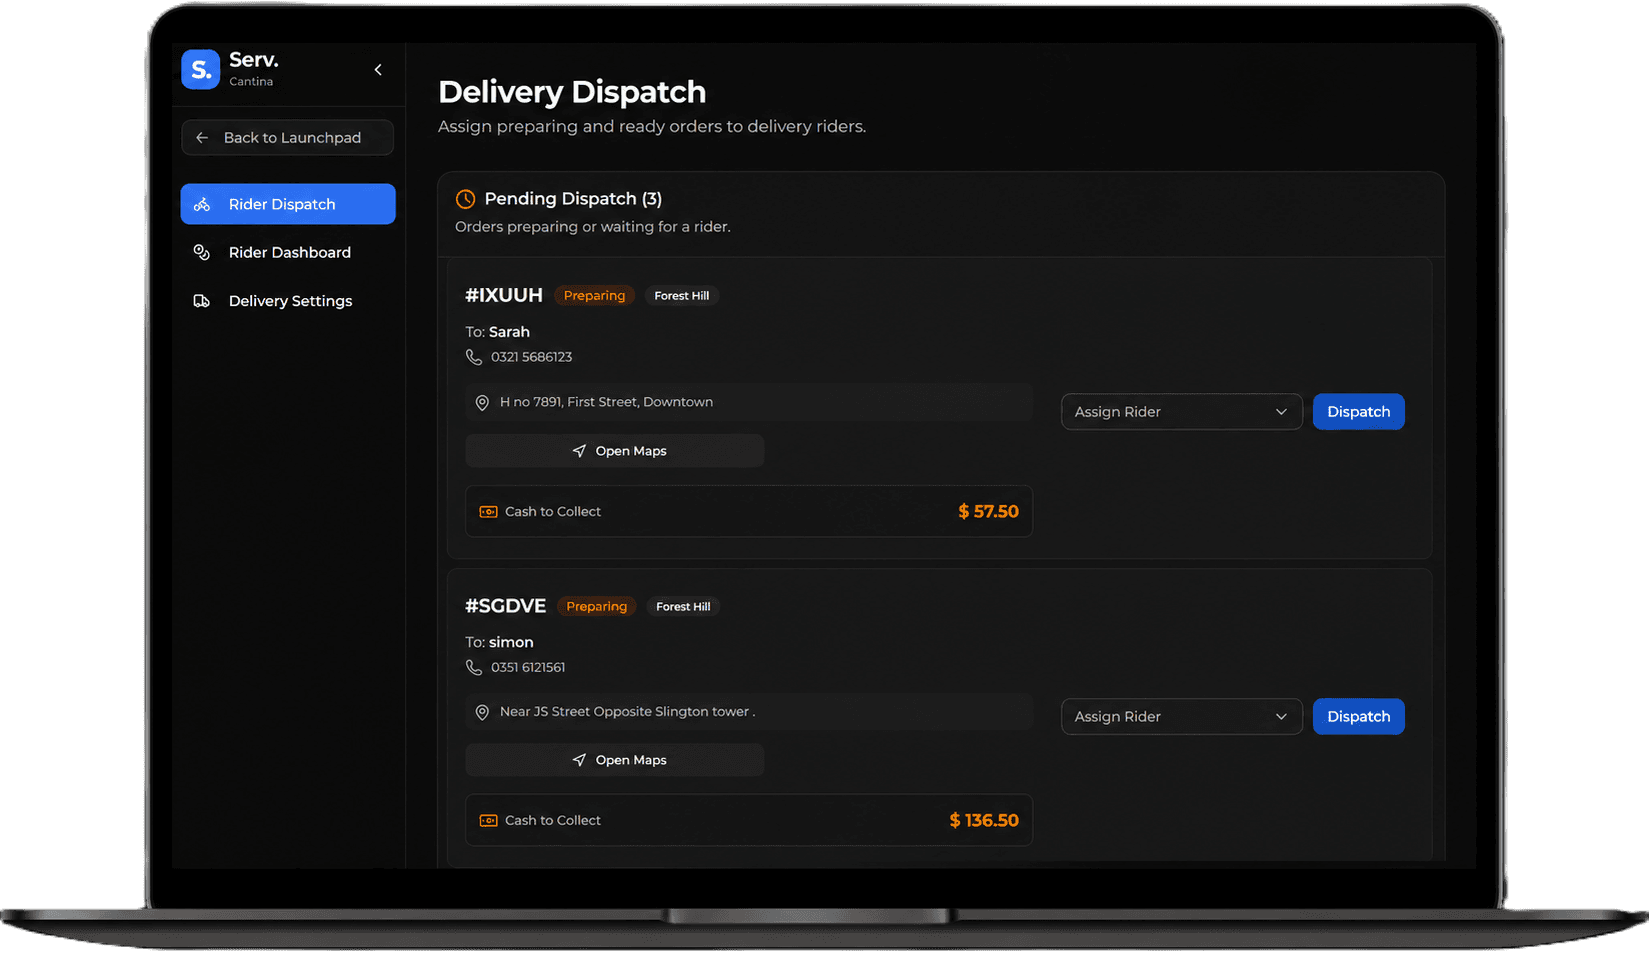Click the location pin icon for Near JS Street address
Image resolution: width=1649 pixels, height=954 pixels.
coord(482,712)
